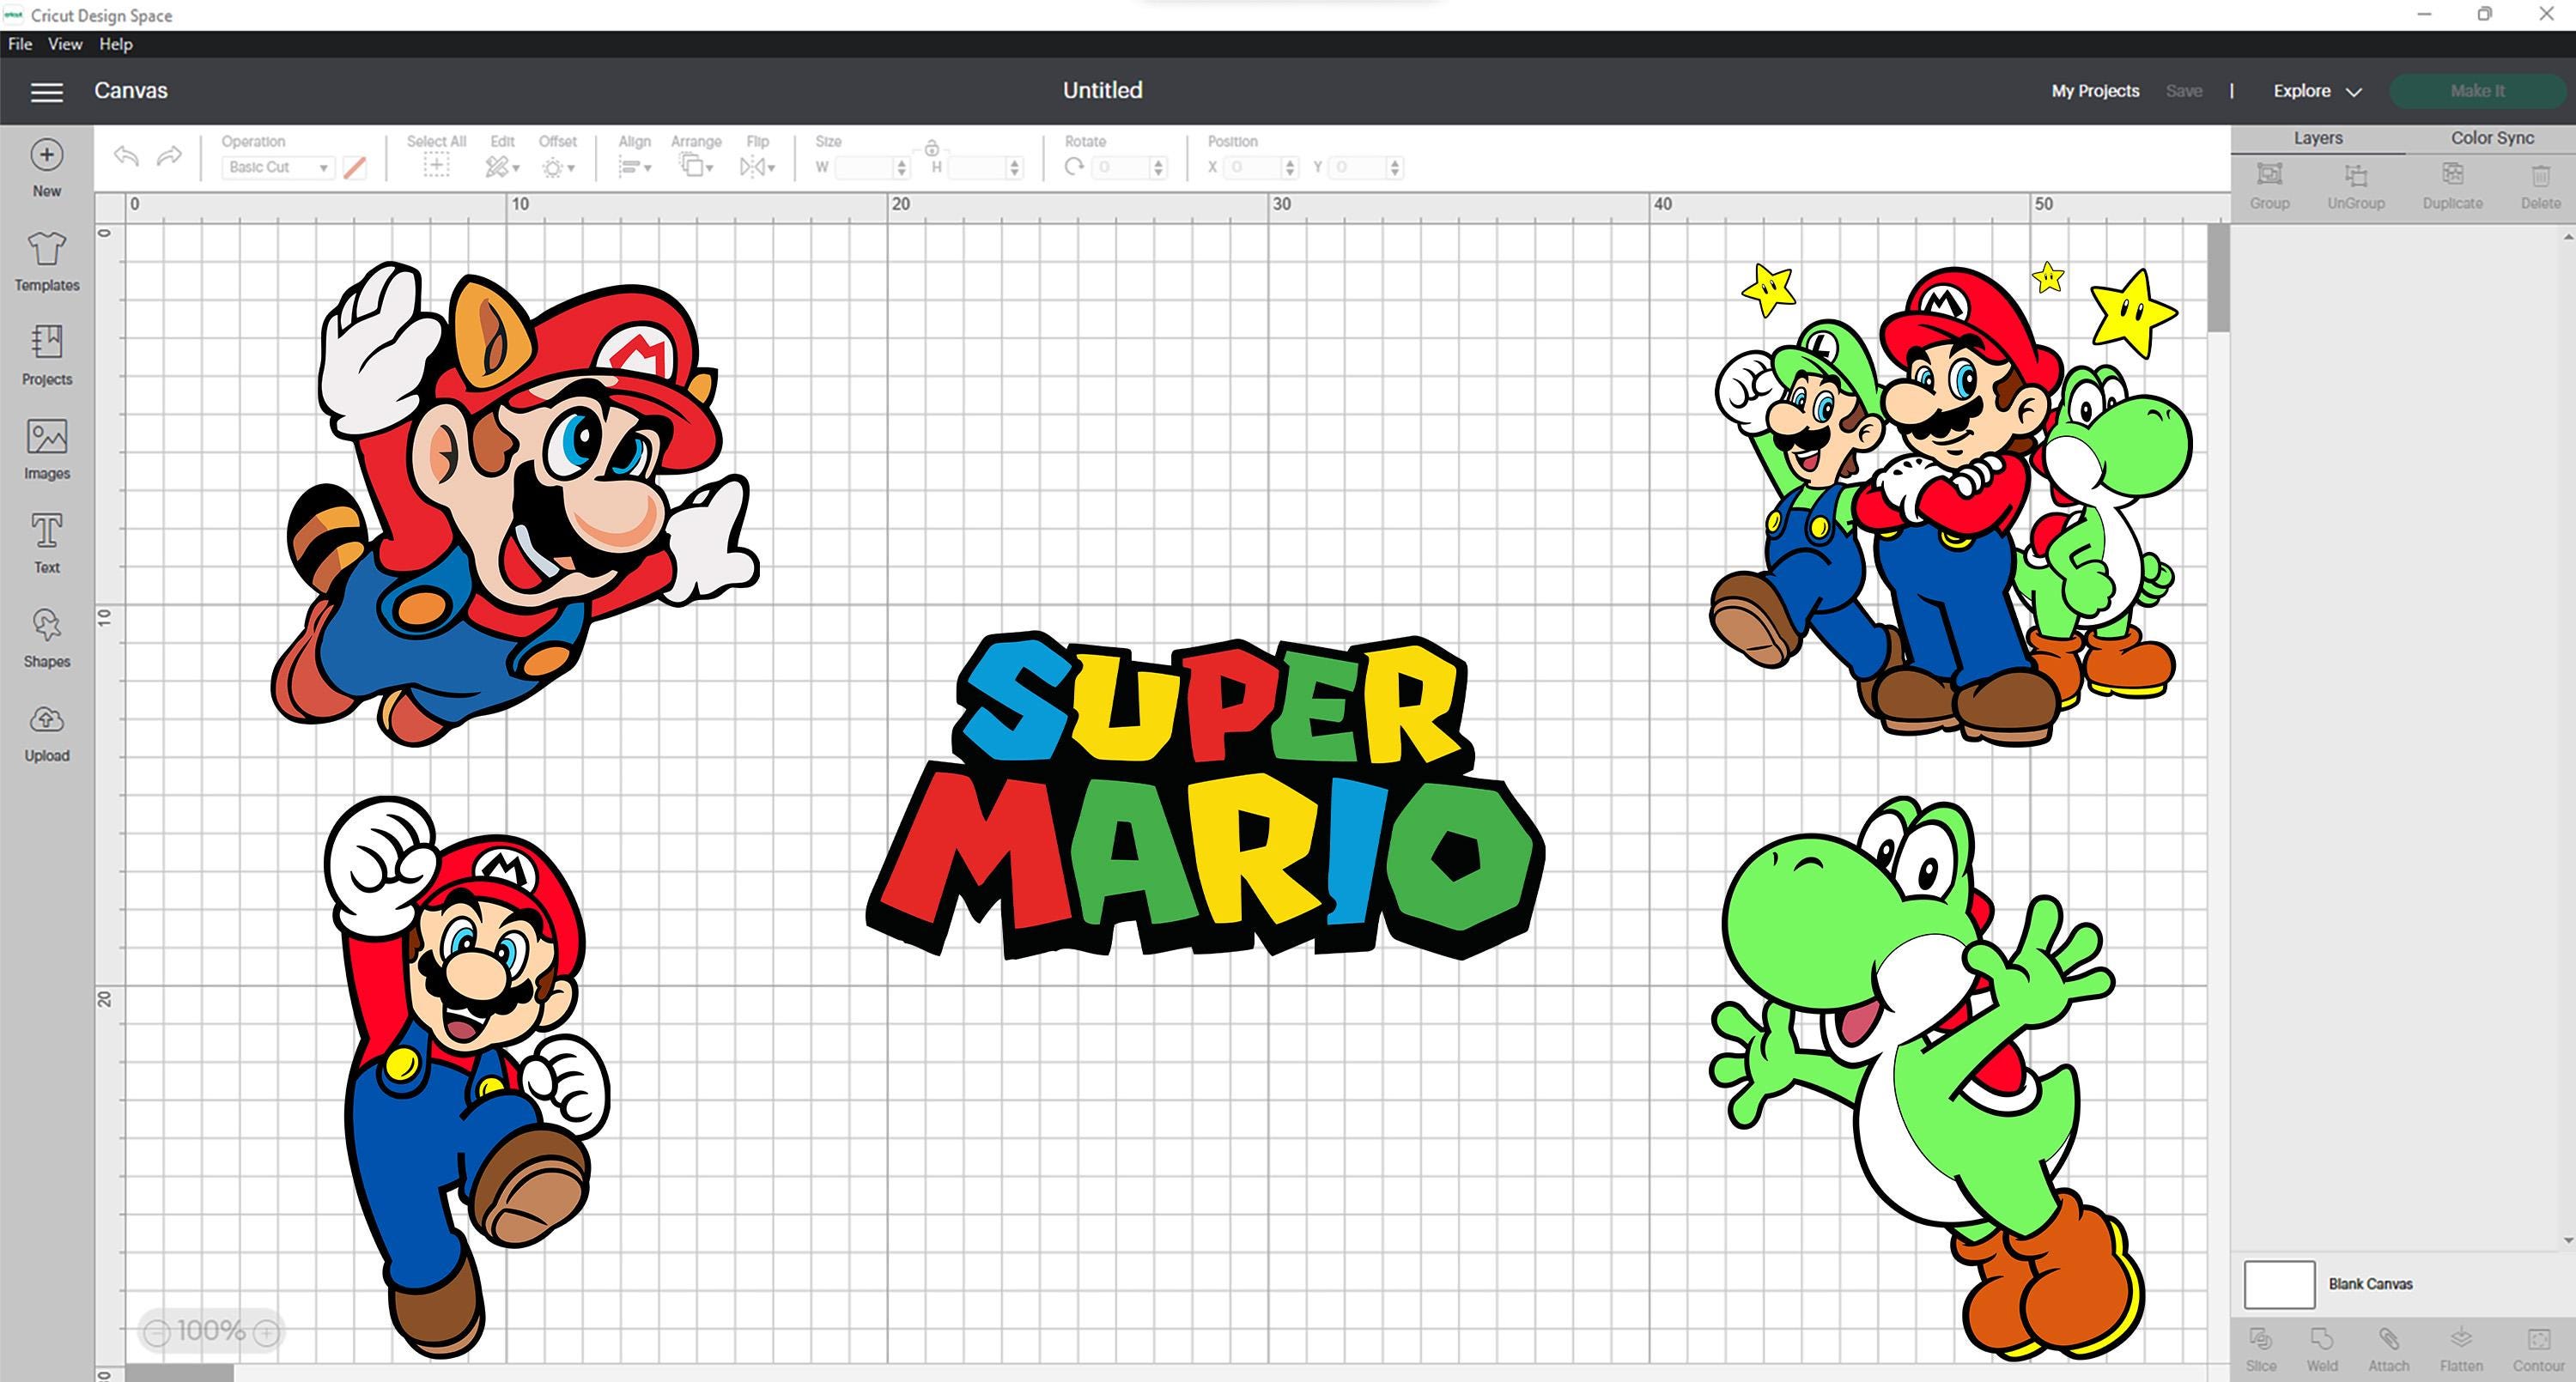Click the Undo arrow

126,156
